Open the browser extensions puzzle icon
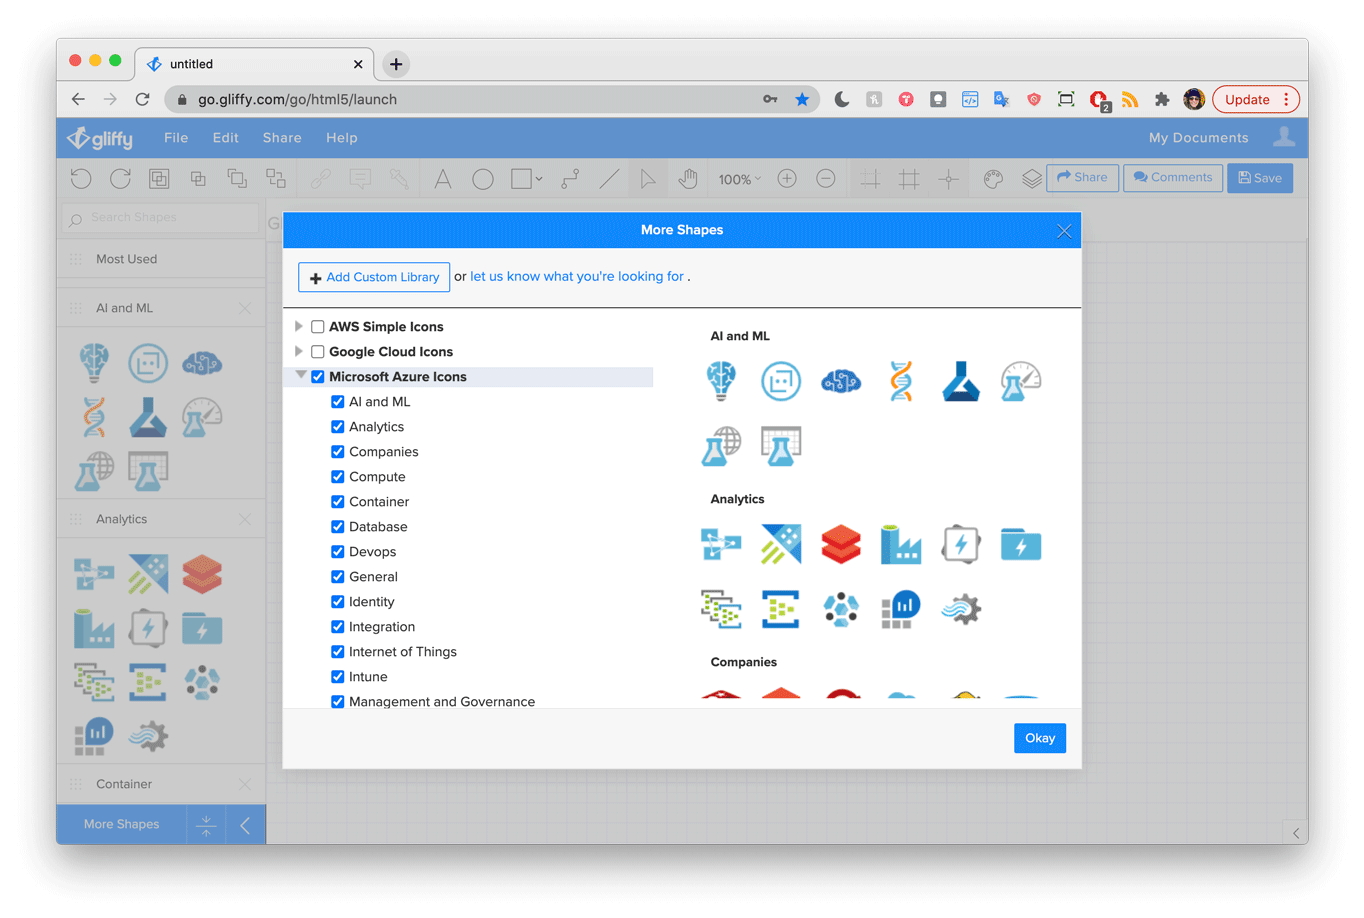The image size is (1364, 918). (1161, 99)
